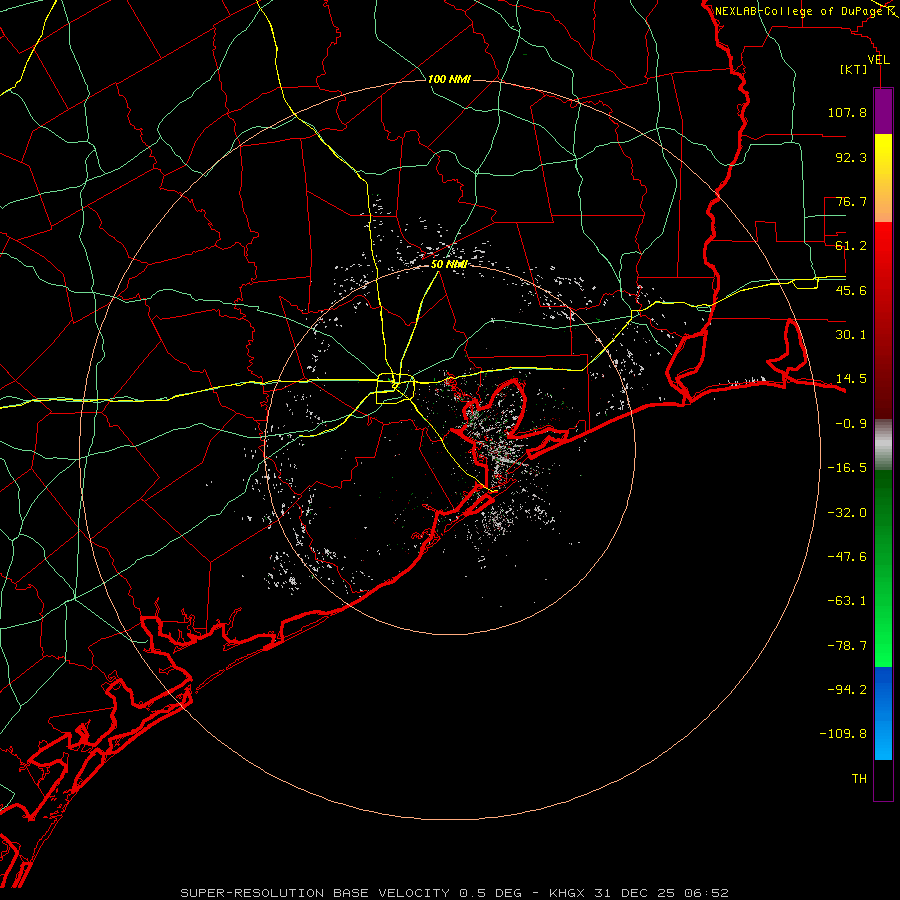
Task: Click the -109.8 legend value
Action: (x=843, y=734)
